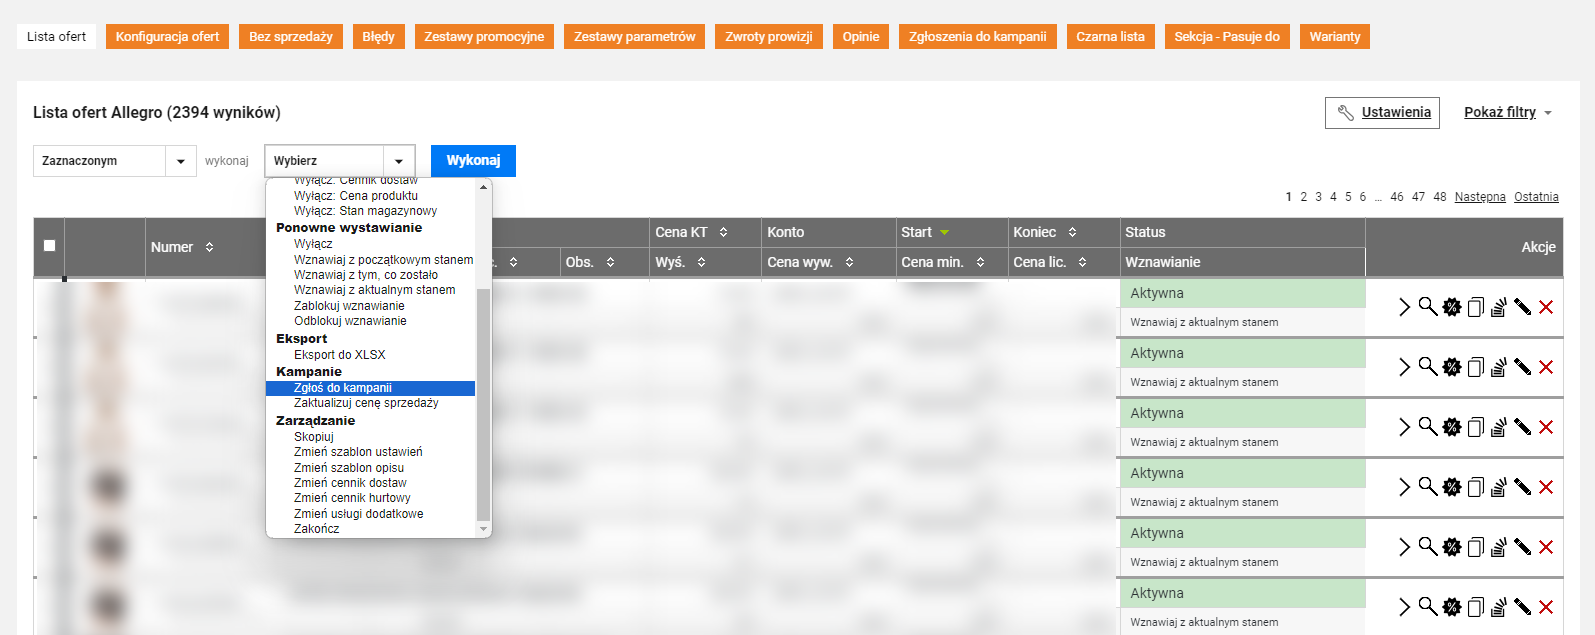Switch to the Zestawy promocyjne tab

pos(484,37)
